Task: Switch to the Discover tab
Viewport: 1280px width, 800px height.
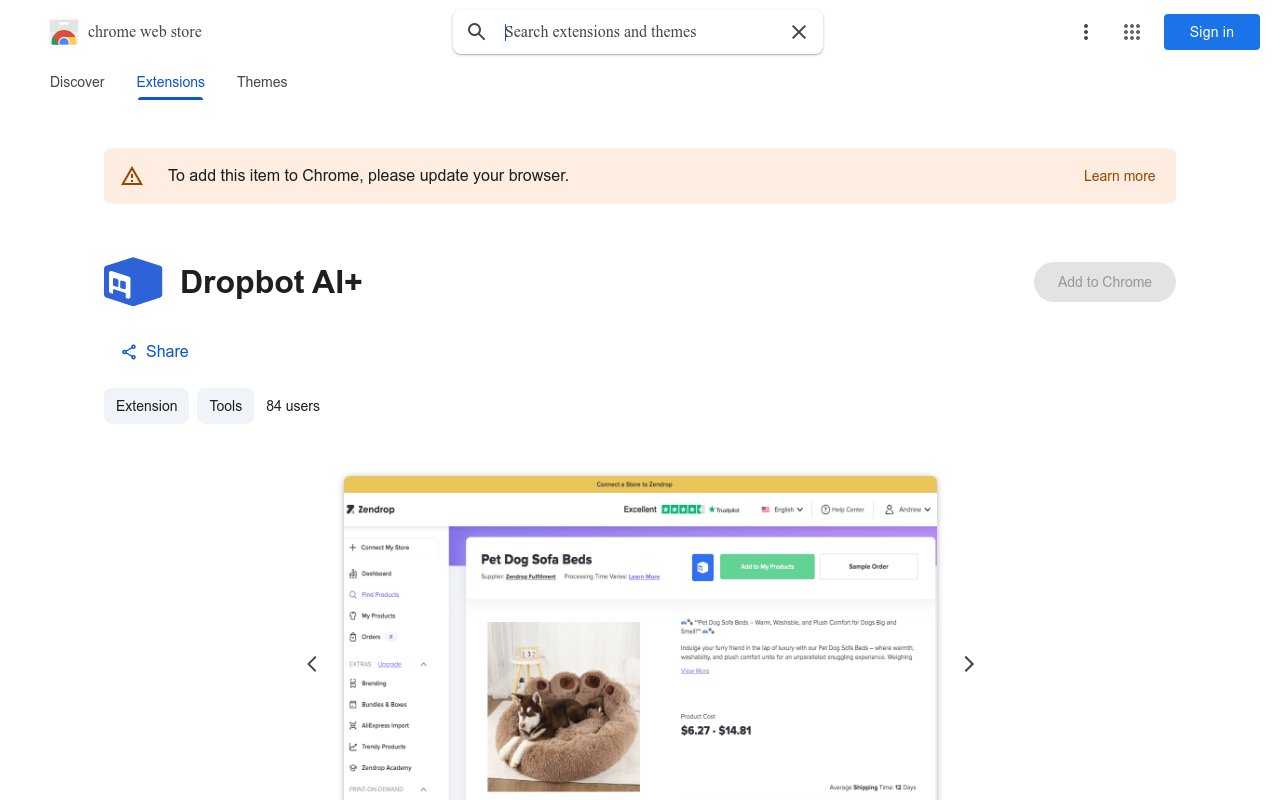Action: 77,82
